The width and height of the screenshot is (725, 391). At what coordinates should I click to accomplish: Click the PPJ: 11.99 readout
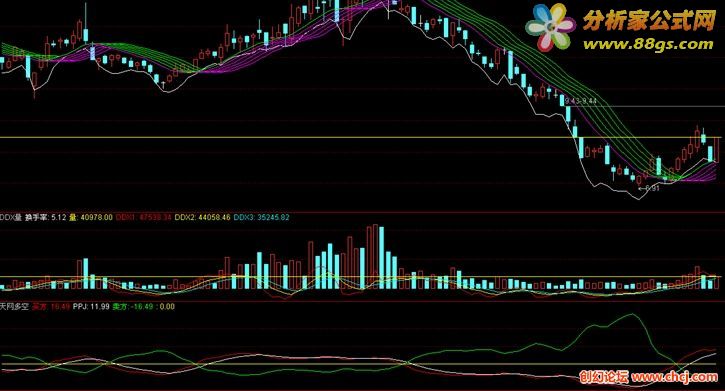tap(91, 306)
